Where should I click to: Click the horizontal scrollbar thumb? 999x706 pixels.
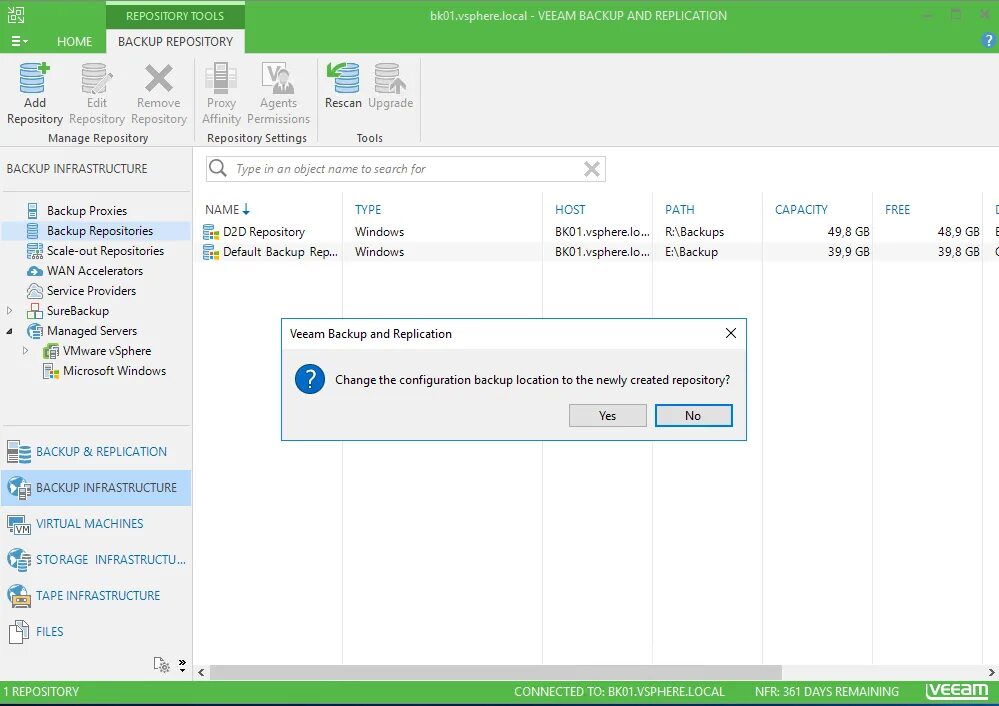pyautogui.click(x=496, y=672)
